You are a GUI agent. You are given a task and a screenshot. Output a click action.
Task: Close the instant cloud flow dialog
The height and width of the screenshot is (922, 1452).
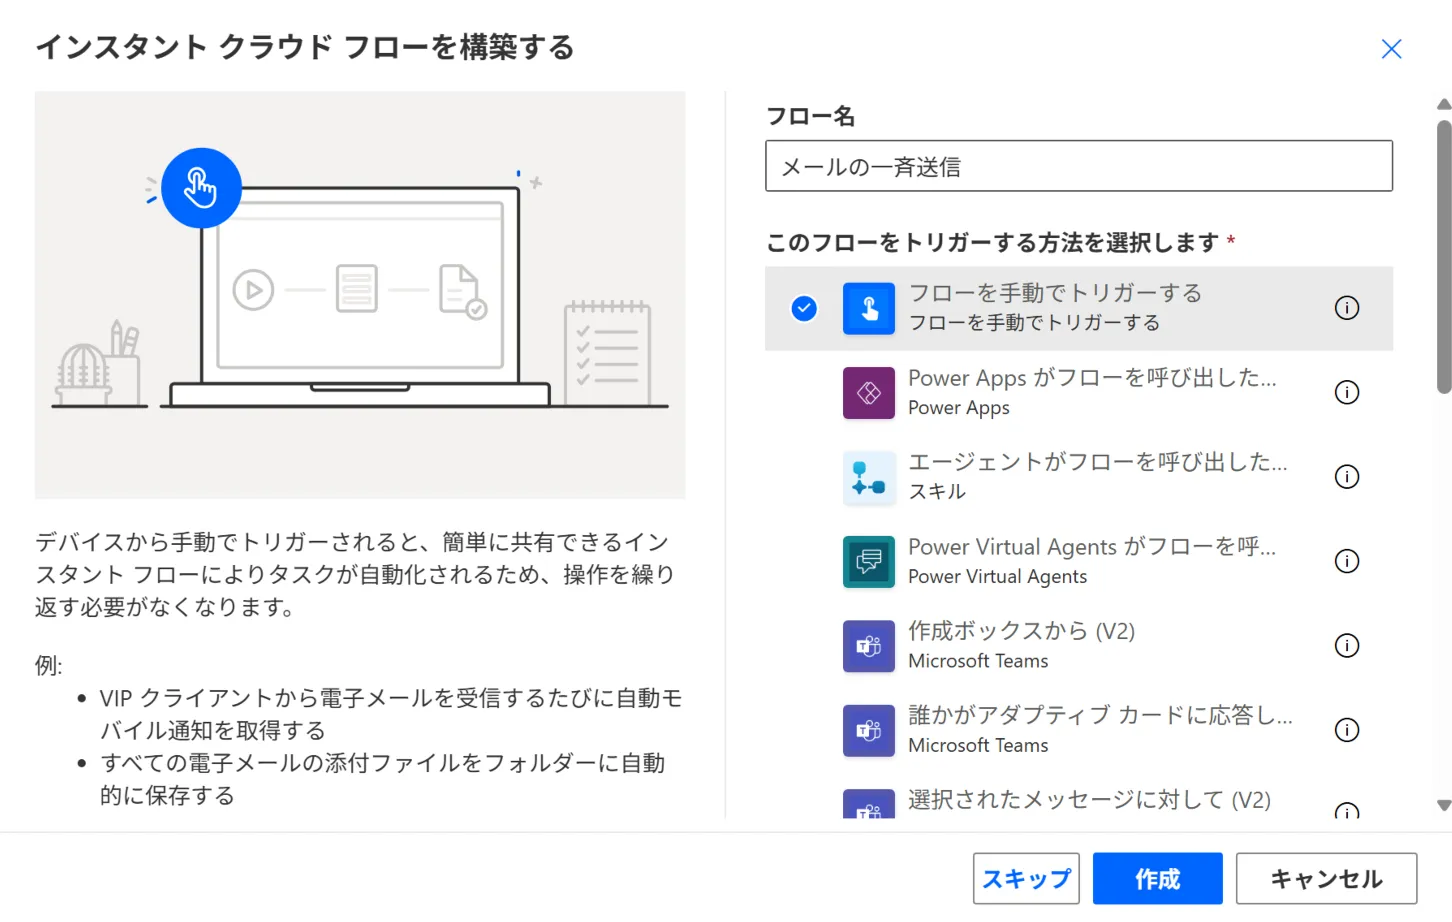pyautogui.click(x=1391, y=48)
